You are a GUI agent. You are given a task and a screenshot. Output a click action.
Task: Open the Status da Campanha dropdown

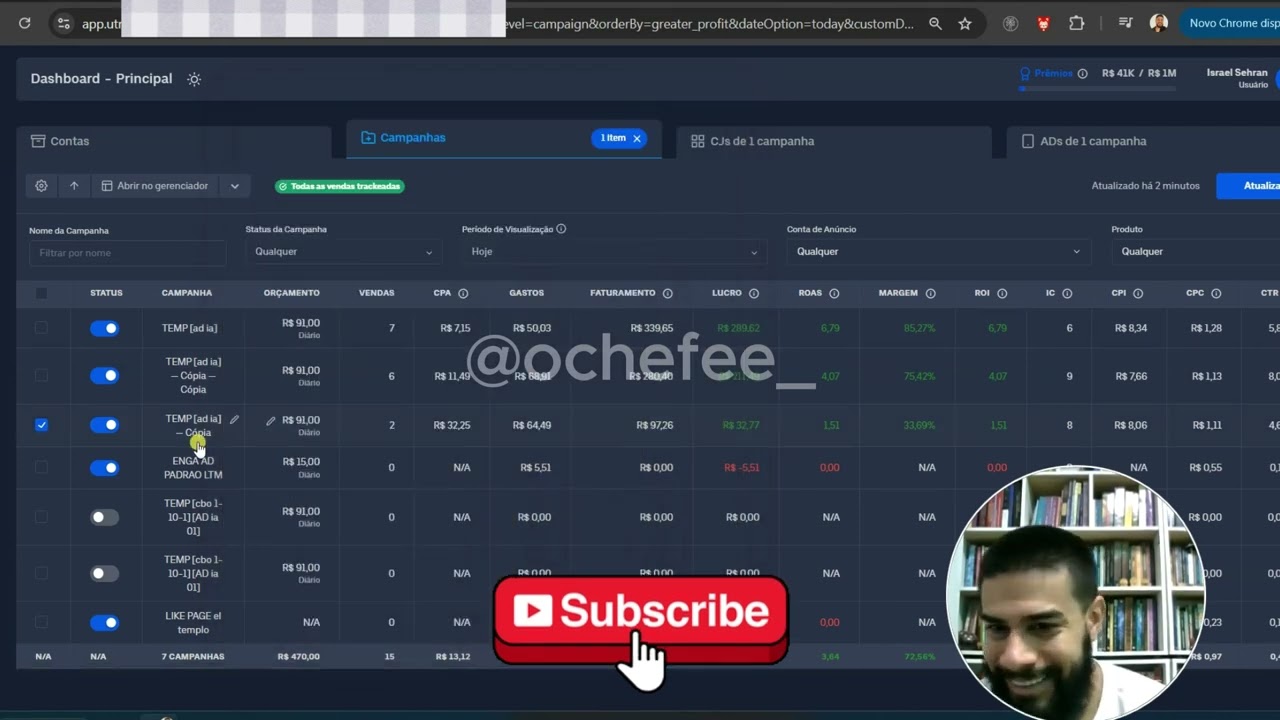tap(343, 252)
